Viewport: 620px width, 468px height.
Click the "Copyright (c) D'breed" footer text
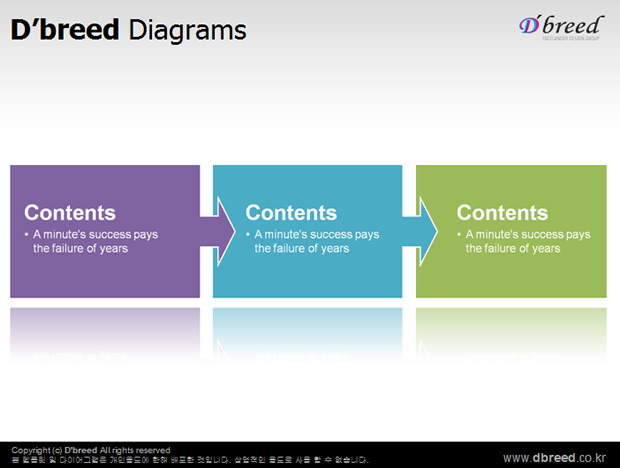point(90,450)
